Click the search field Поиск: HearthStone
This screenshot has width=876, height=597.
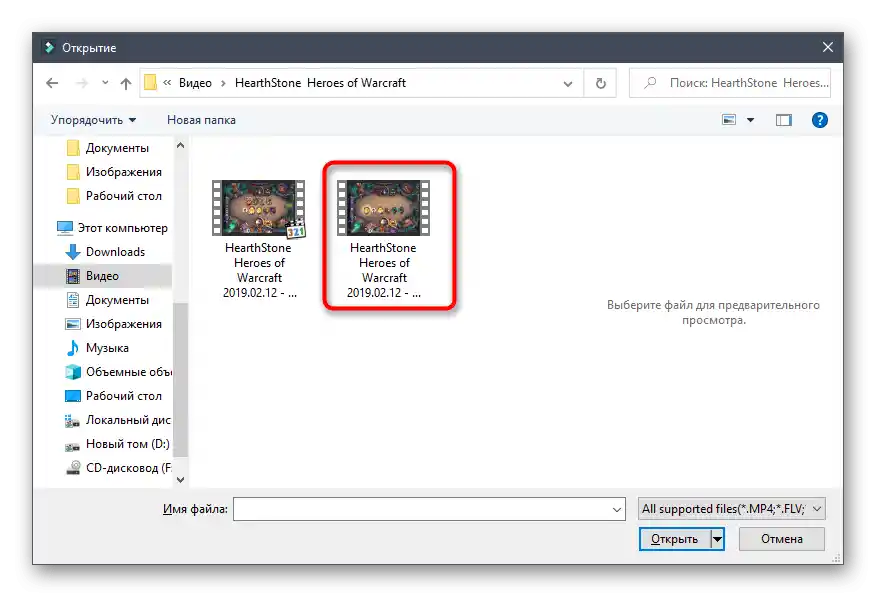pos(730,83)
